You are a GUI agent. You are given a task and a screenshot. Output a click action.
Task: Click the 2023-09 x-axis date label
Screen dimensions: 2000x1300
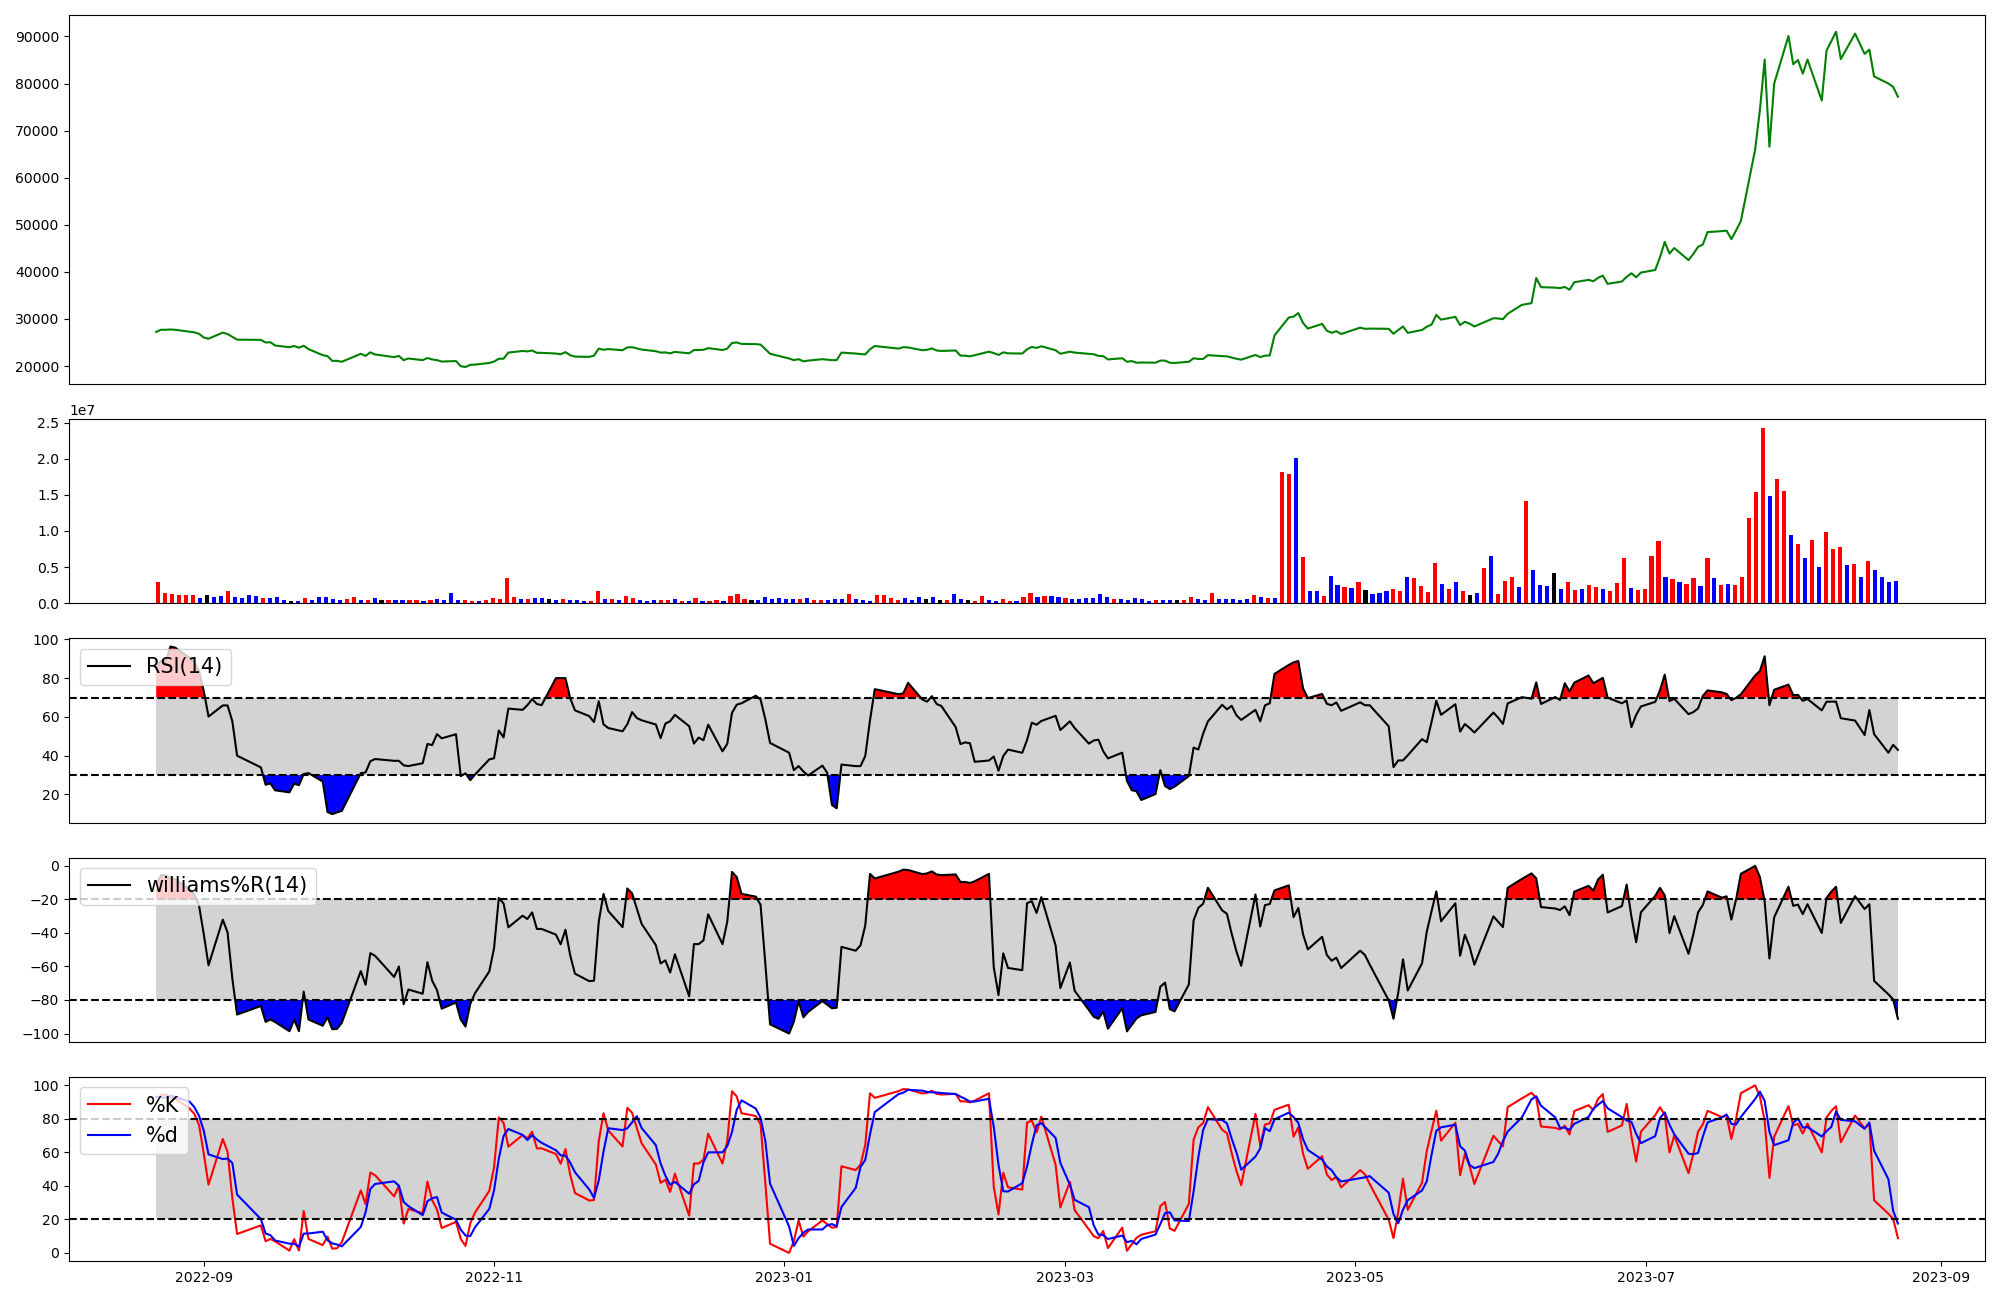(x=1940, y=1277)
